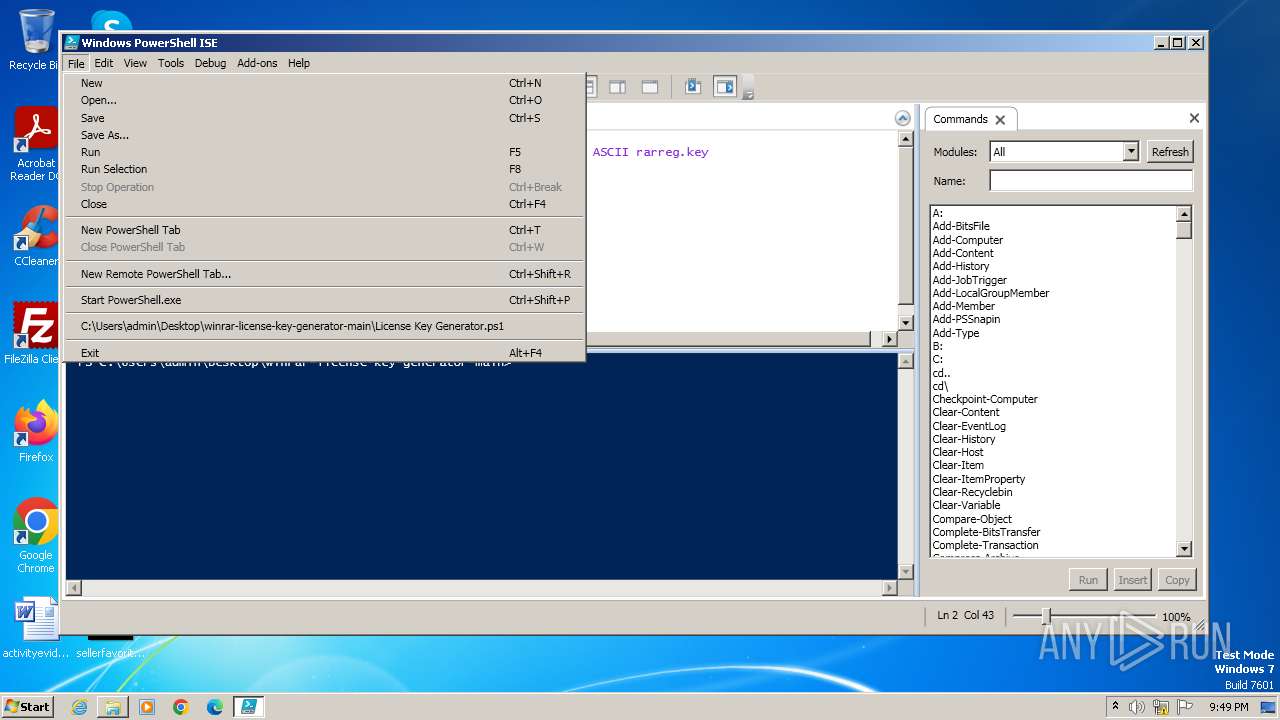Open FileZilla Client desktop icon
The height and width of the screenshot is (720, 1280).
(x=35, y=334)
